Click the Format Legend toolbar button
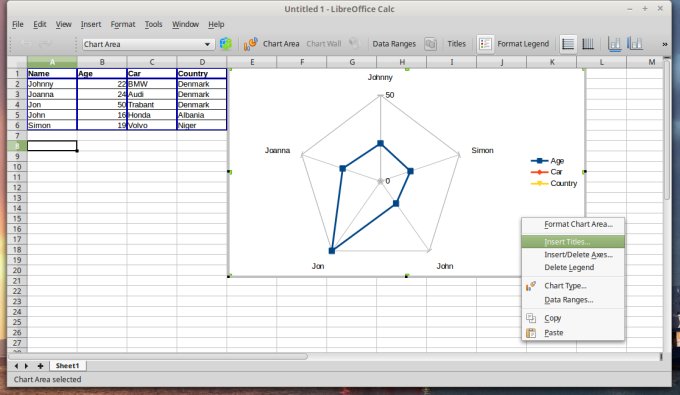This screenshot has height=395, width=680. pyautogui.click(x=523, y=44)
